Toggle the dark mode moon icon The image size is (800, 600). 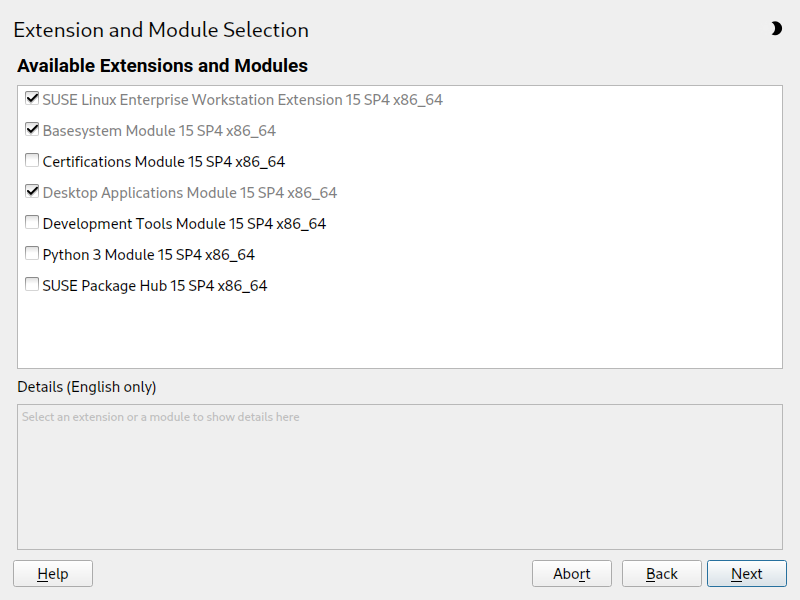click(x=776, y=29)
